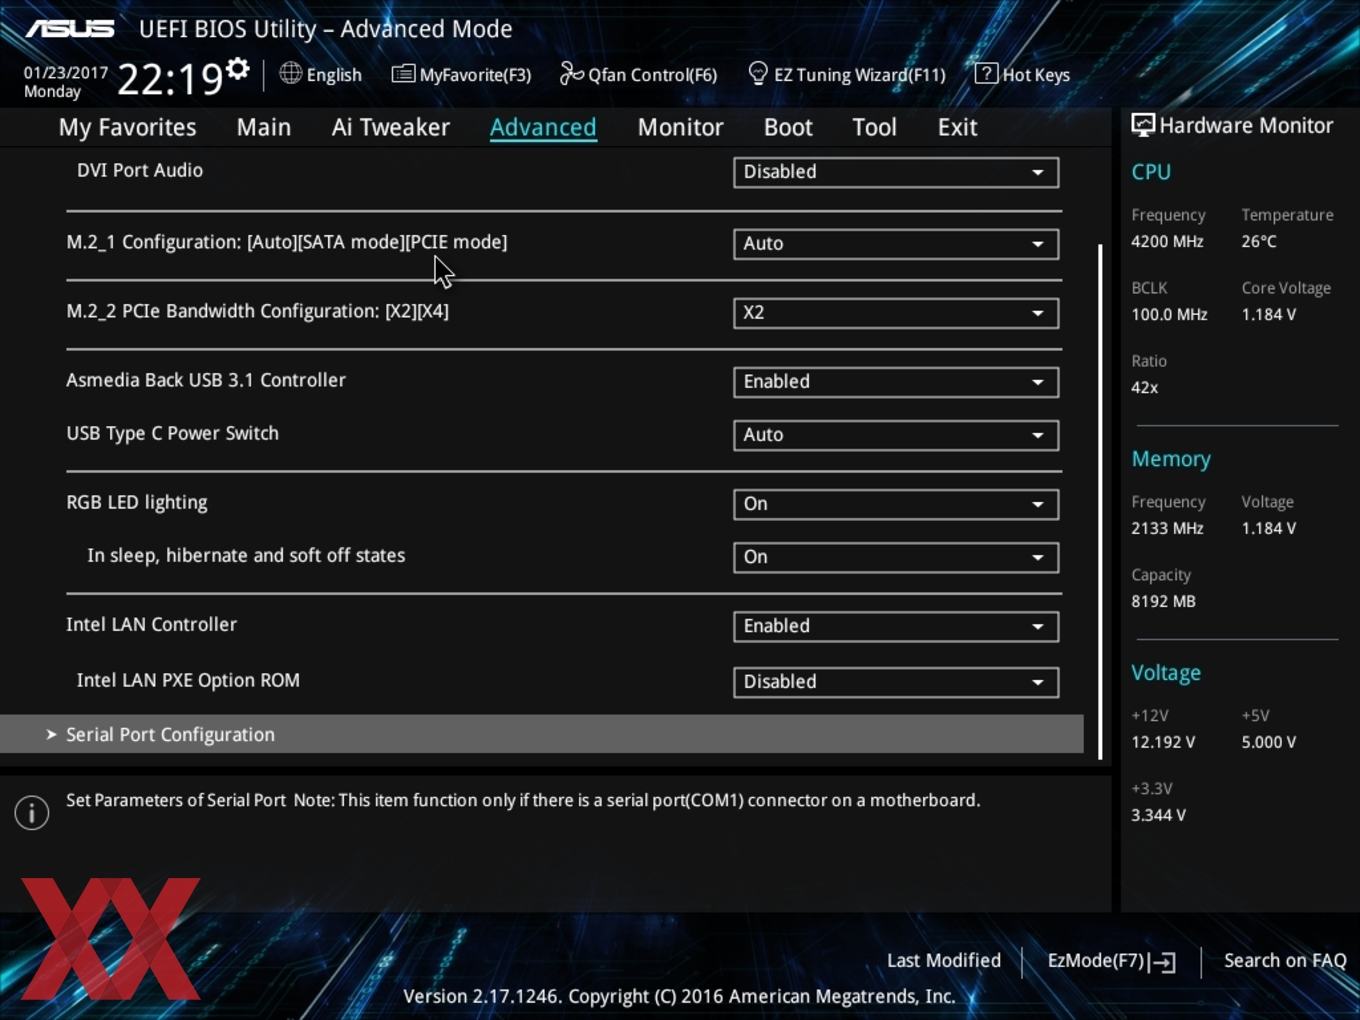This screenshot has height=1020, width=1360.
Task: Click the MyFavorite(F3) button label
Action: 475,75
